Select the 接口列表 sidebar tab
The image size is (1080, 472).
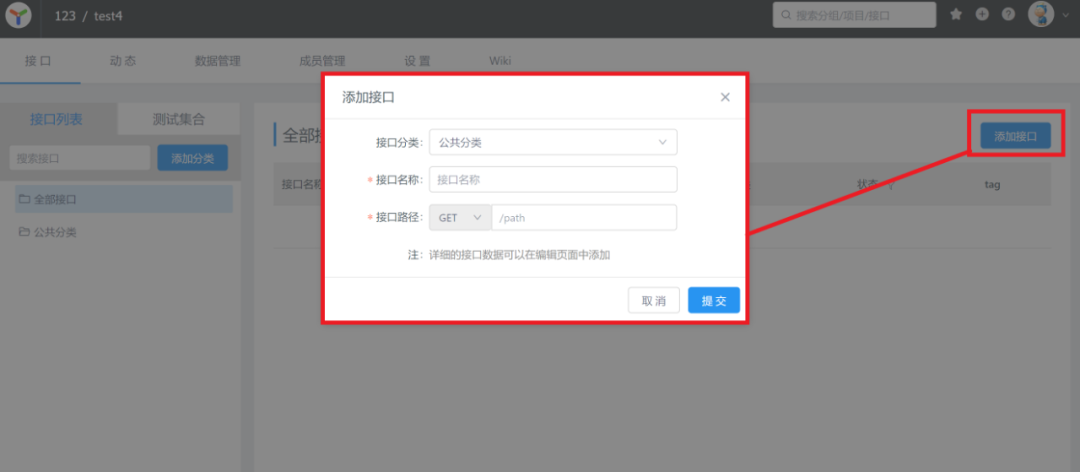click(x=56, y=119)
